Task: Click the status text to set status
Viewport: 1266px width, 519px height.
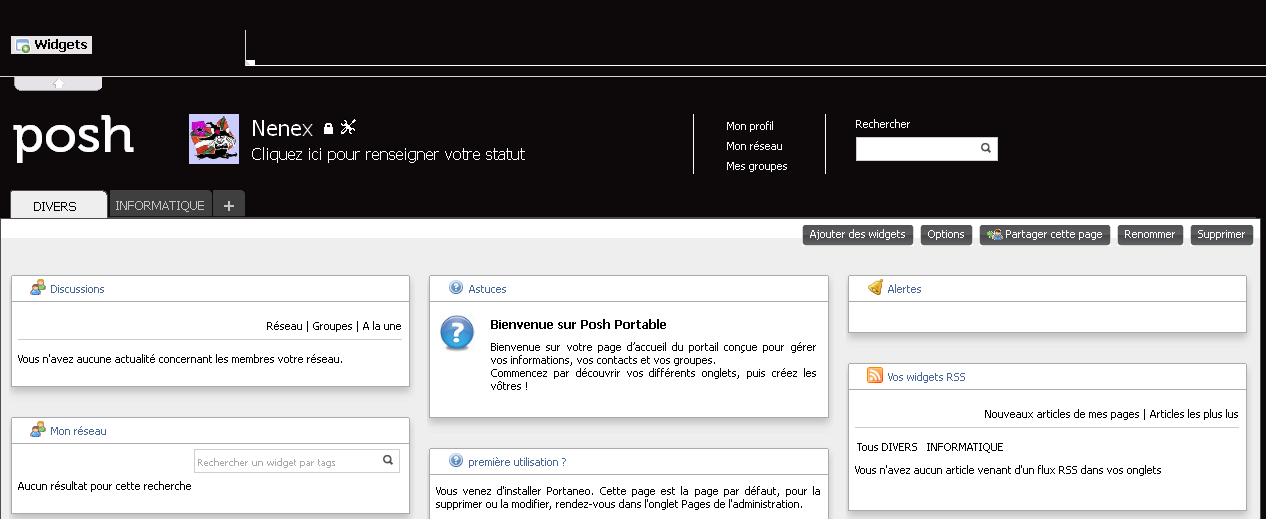Action: (x=388, y=154)
